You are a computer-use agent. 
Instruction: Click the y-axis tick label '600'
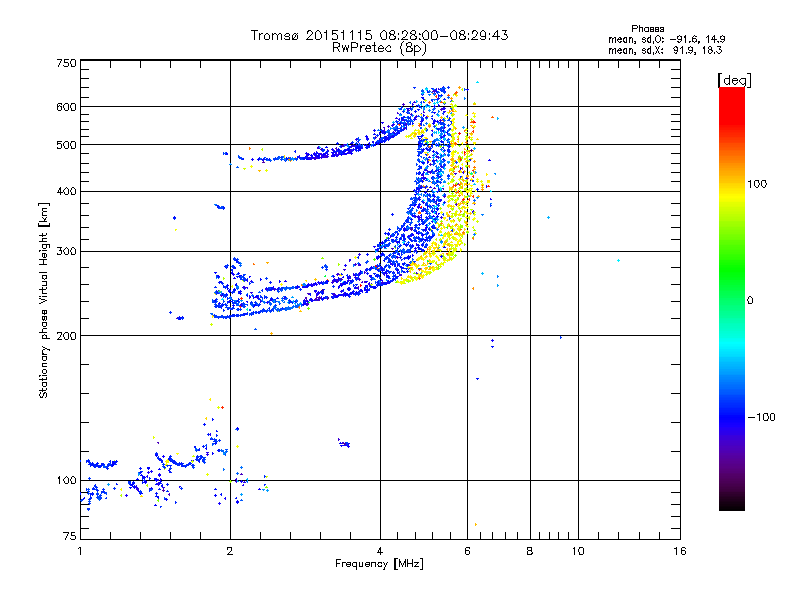click(66, 107)
